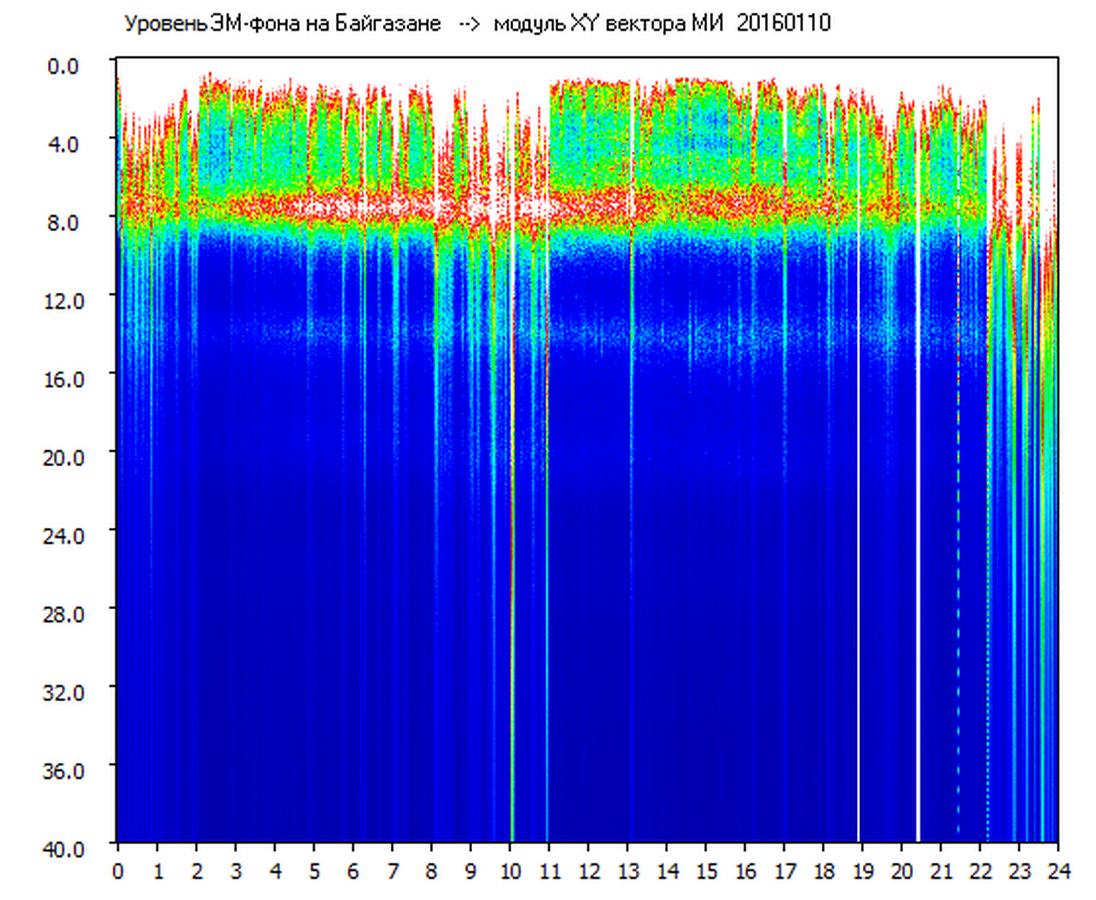Select hour 10 on the horizontal axis
The height and width of the screenshot is (900, 1096).
tap(510, 871)
